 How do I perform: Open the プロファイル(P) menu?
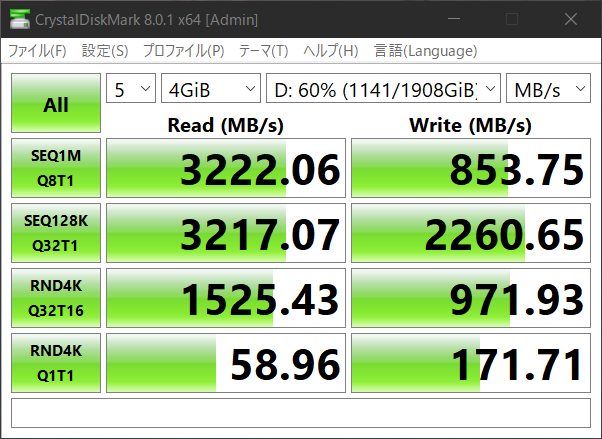(184, 51)
